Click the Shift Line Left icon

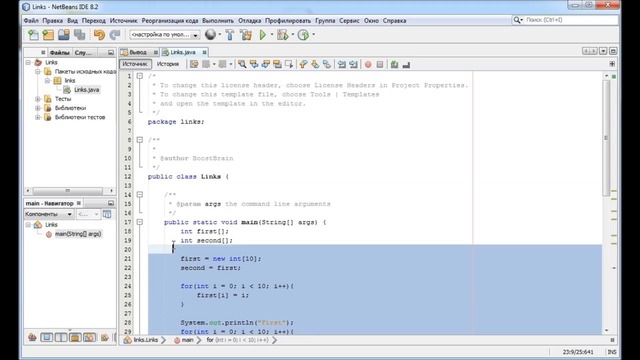coord(342,64)
